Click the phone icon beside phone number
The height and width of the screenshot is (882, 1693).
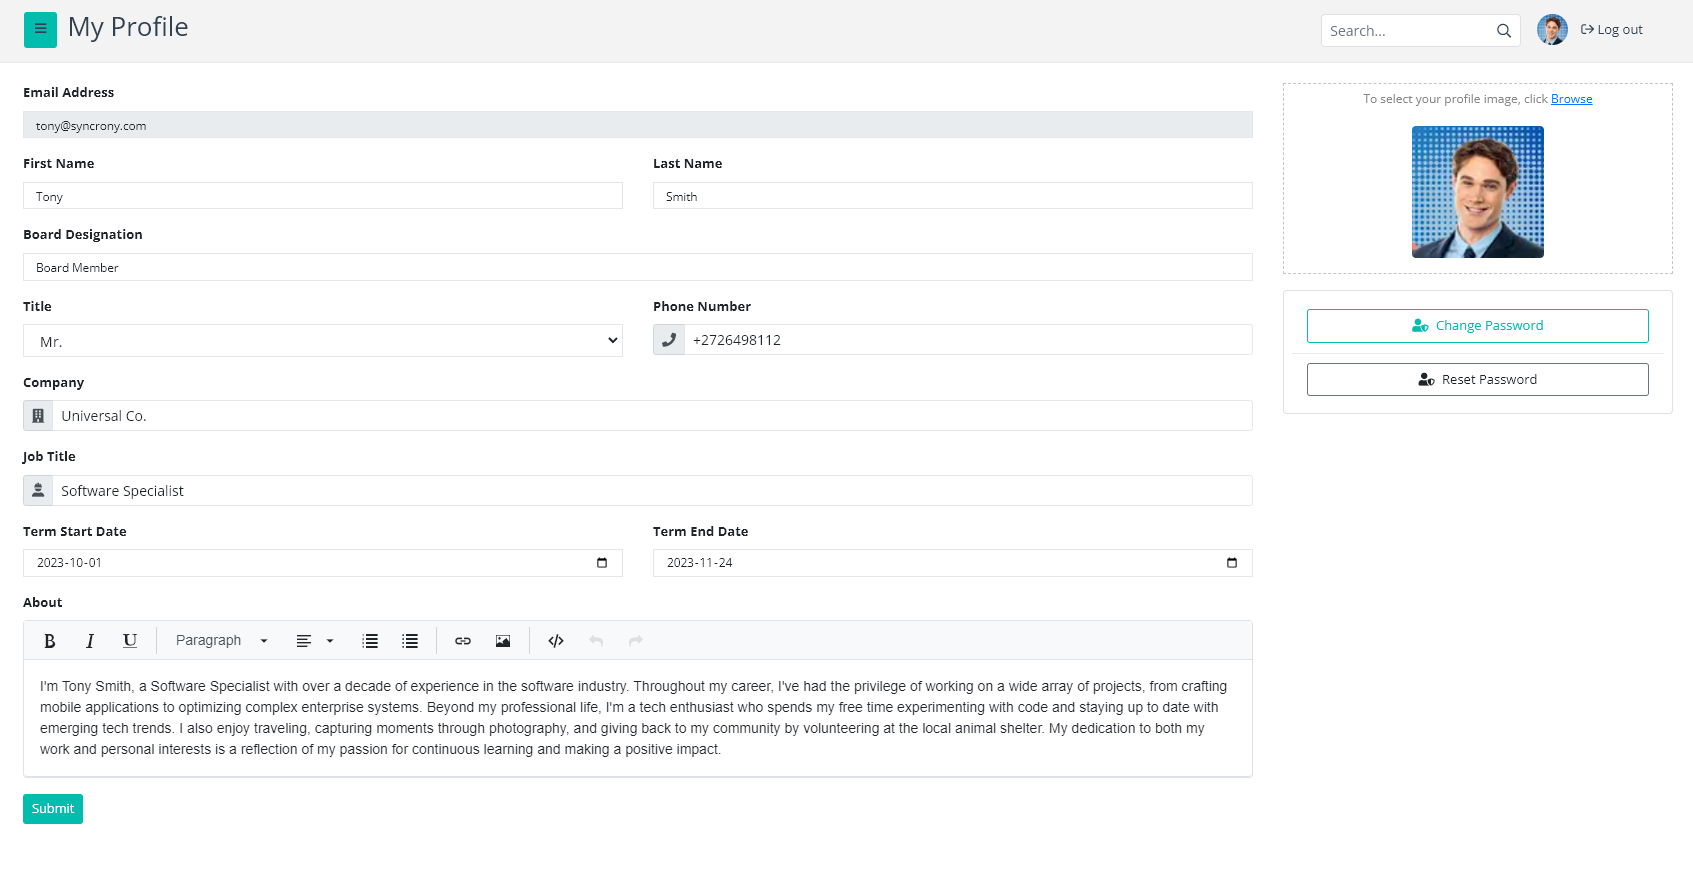(669, 340)
